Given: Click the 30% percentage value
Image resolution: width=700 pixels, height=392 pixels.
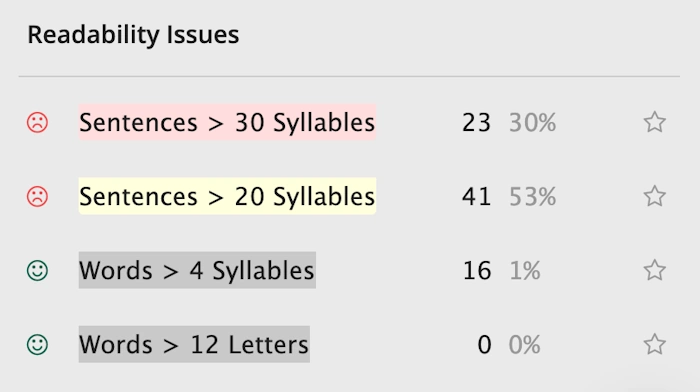Looking at the screenshot, I should coord(533,123).
